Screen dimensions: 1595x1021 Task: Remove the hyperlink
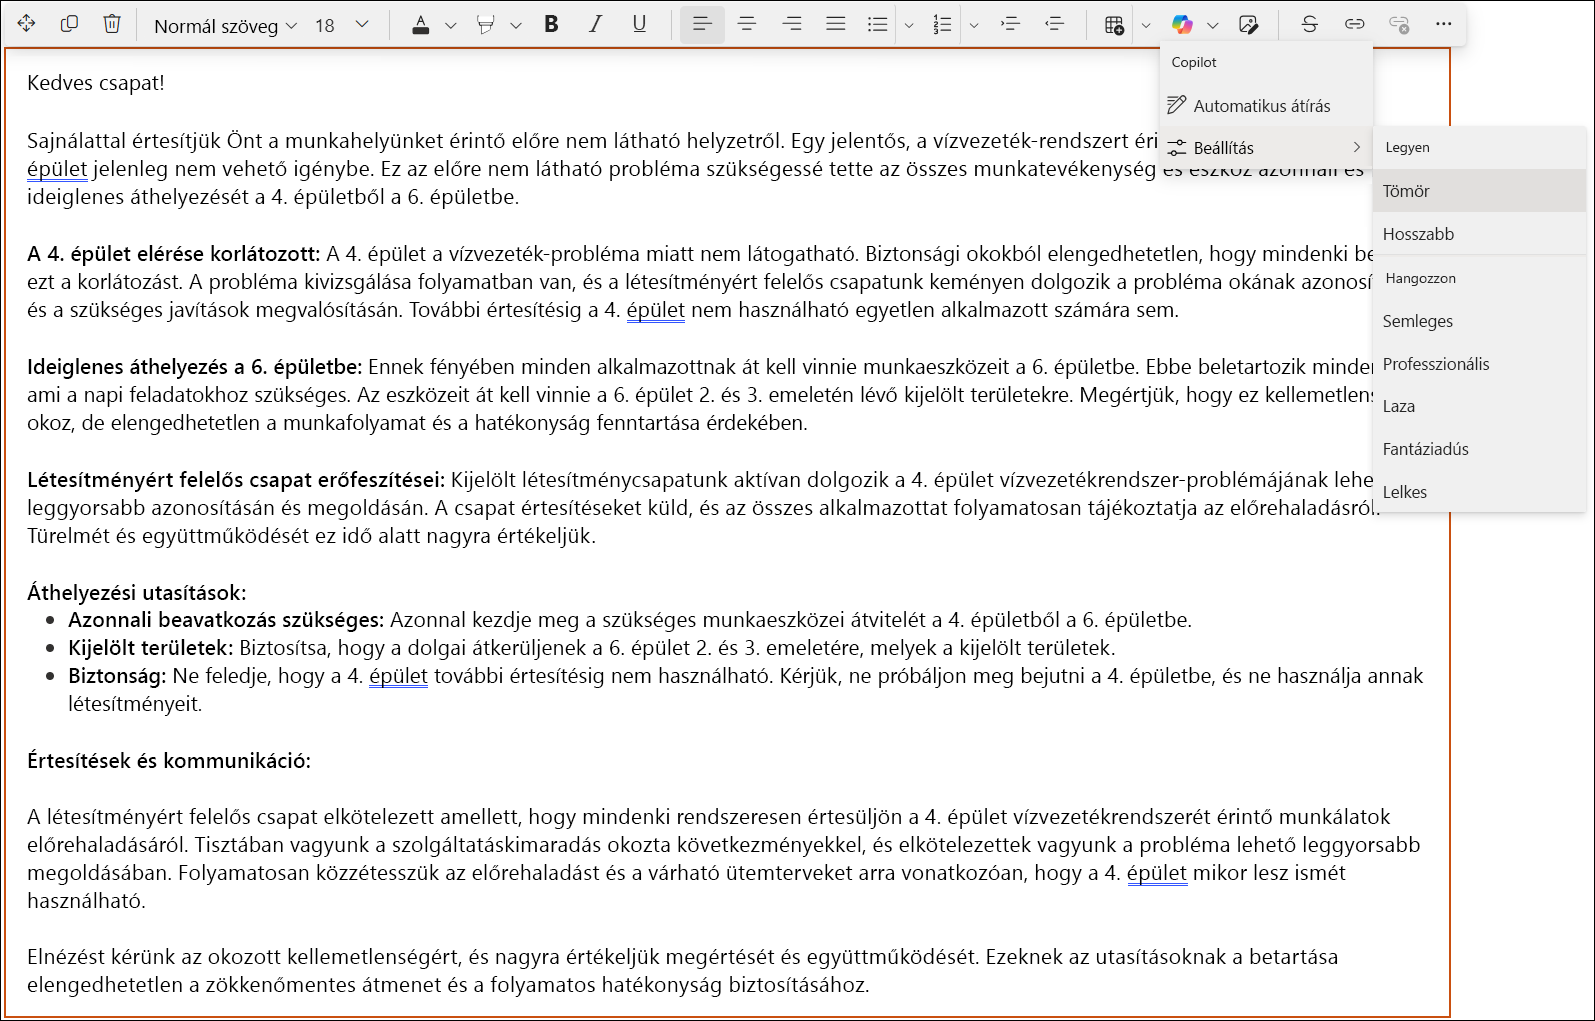click(x=1399, y=24)
